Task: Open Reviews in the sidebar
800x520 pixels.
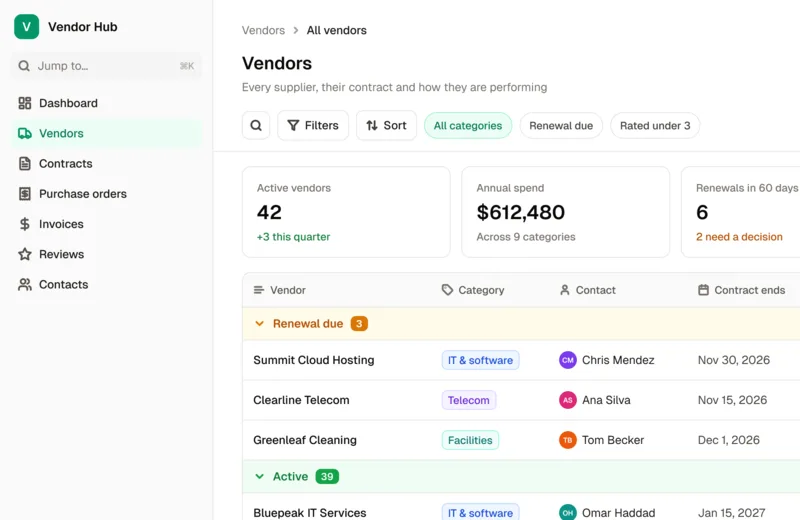Action: (106, 254)
